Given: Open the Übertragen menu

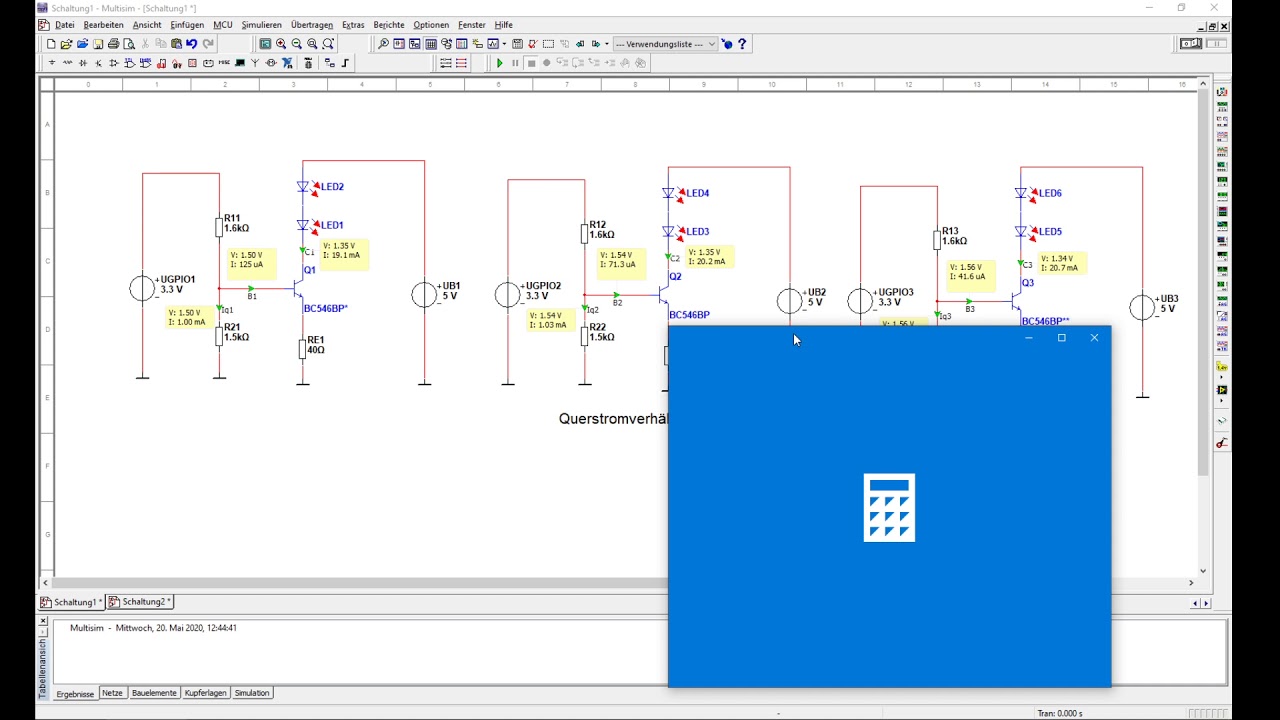Looking at the screenshot, I should pos(312,25).
